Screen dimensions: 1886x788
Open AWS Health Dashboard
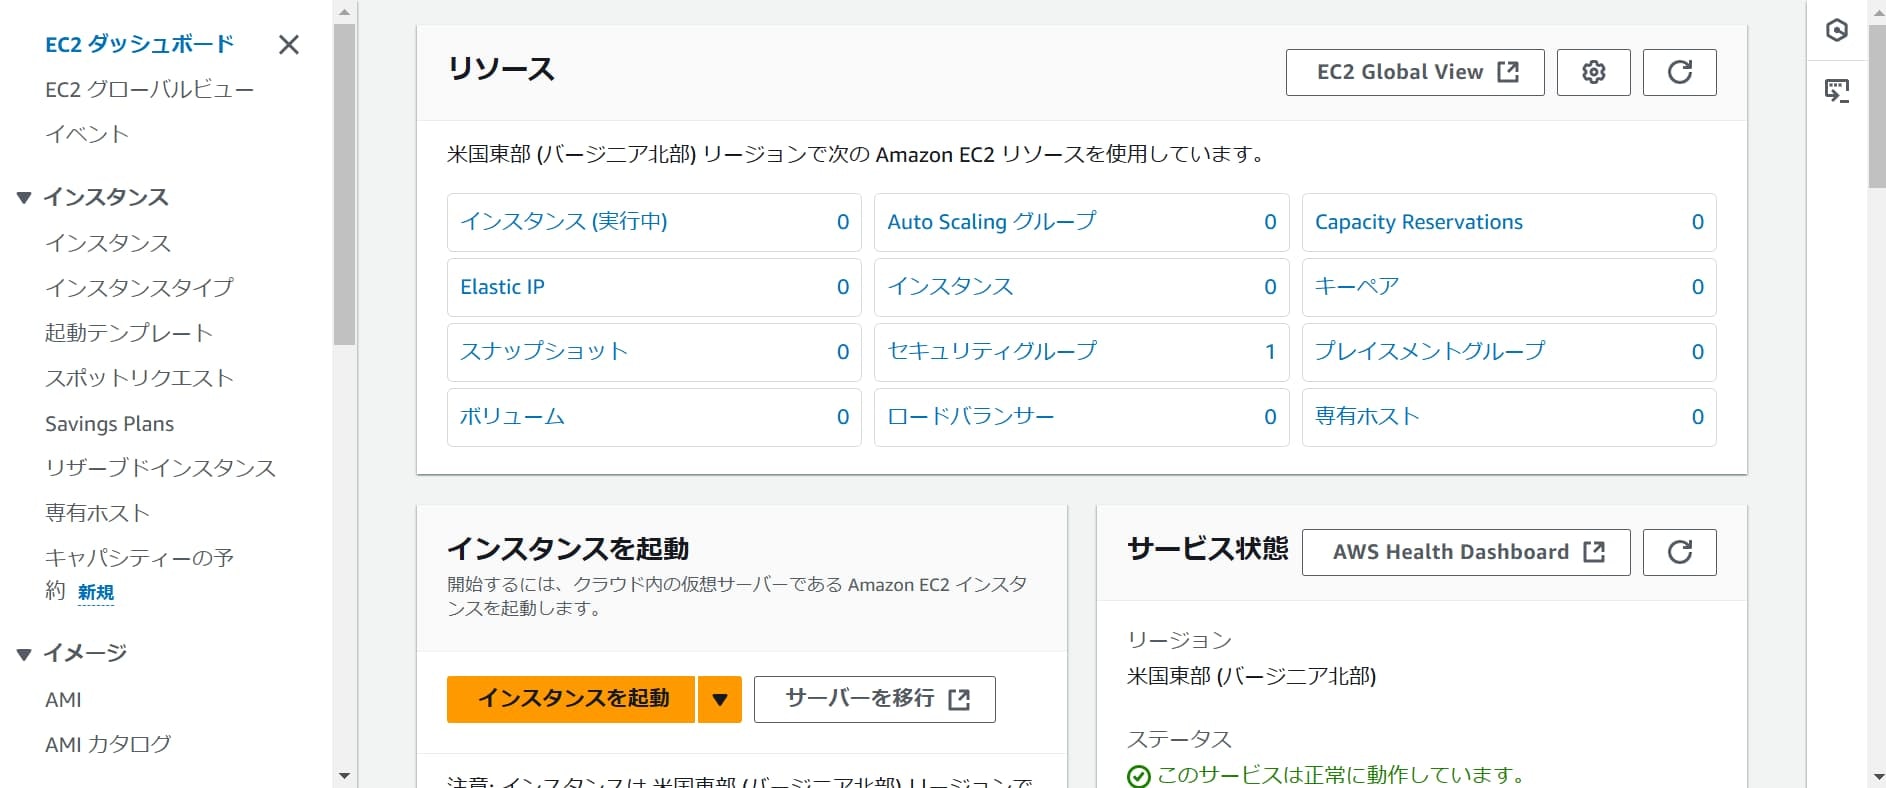(x=1466, y=552)
